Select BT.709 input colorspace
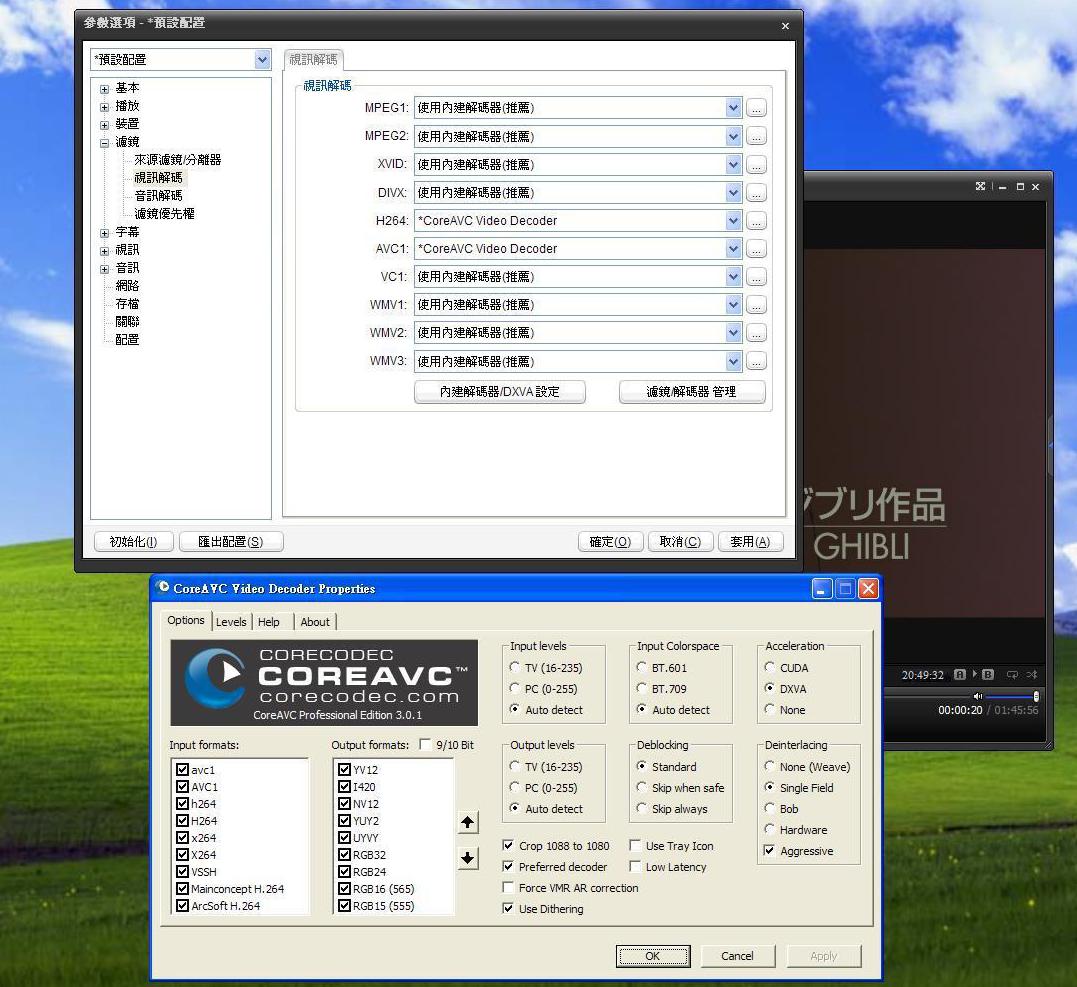The width and height of the screenshot is (1077, 987). pos(642,688)
